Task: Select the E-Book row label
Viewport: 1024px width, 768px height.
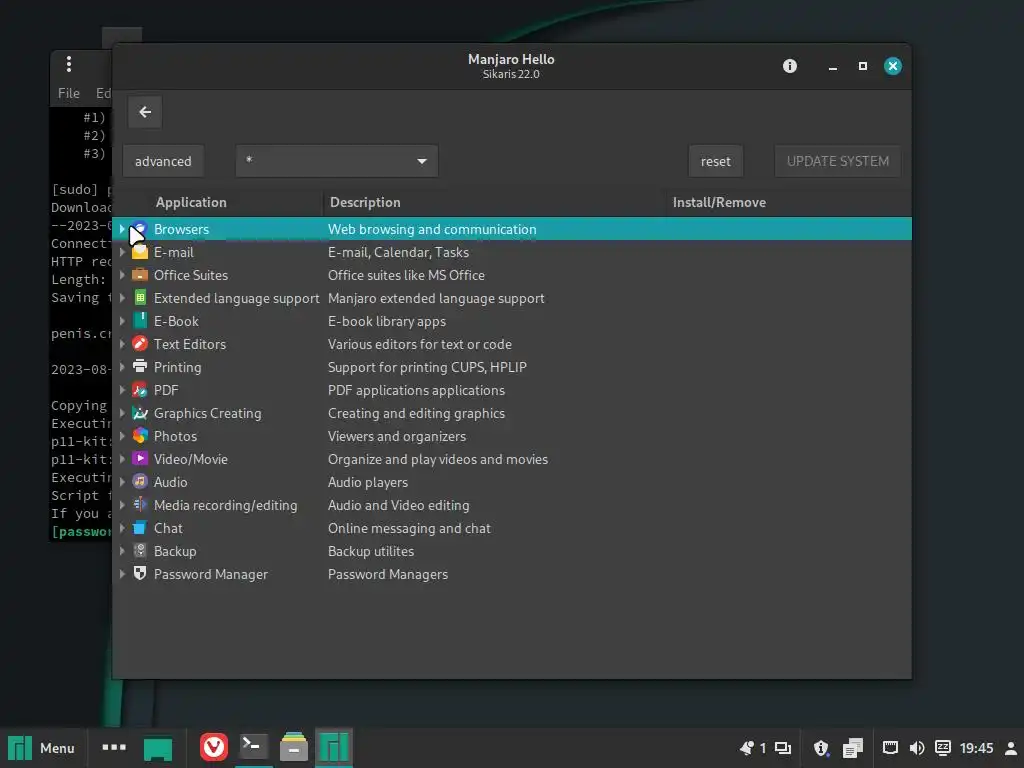Action: pyautogui.click(x=176, y=321)
